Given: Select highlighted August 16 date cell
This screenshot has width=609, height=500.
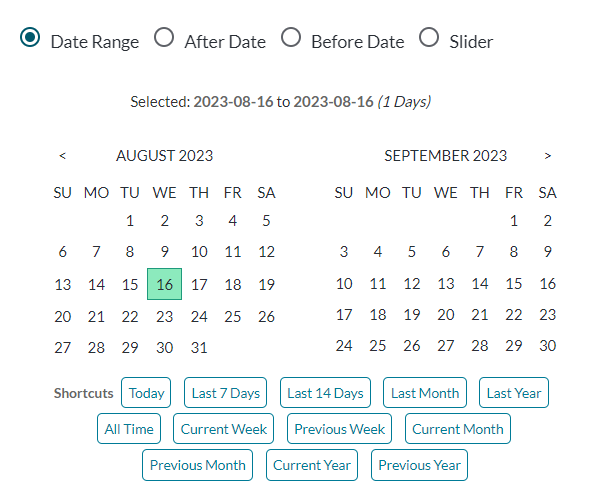Looking at the screenshot, I should (x=164, y=284).
